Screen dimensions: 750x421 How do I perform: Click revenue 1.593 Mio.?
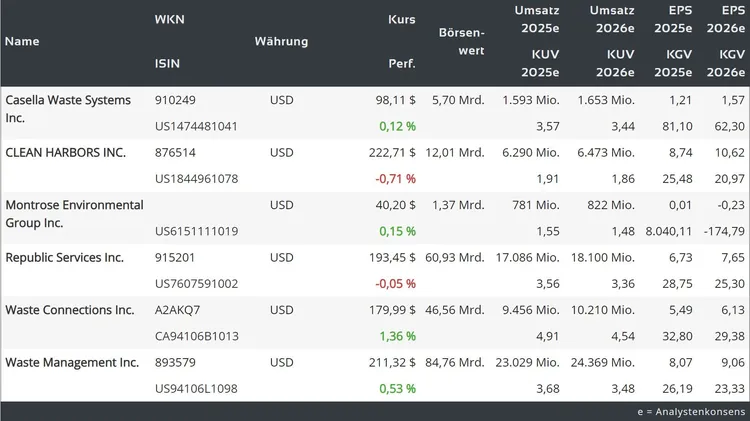pos(531,100)
